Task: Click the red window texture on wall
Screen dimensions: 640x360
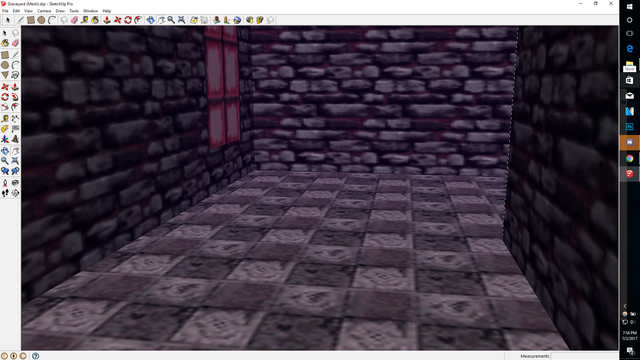Action: pos(222,87)
